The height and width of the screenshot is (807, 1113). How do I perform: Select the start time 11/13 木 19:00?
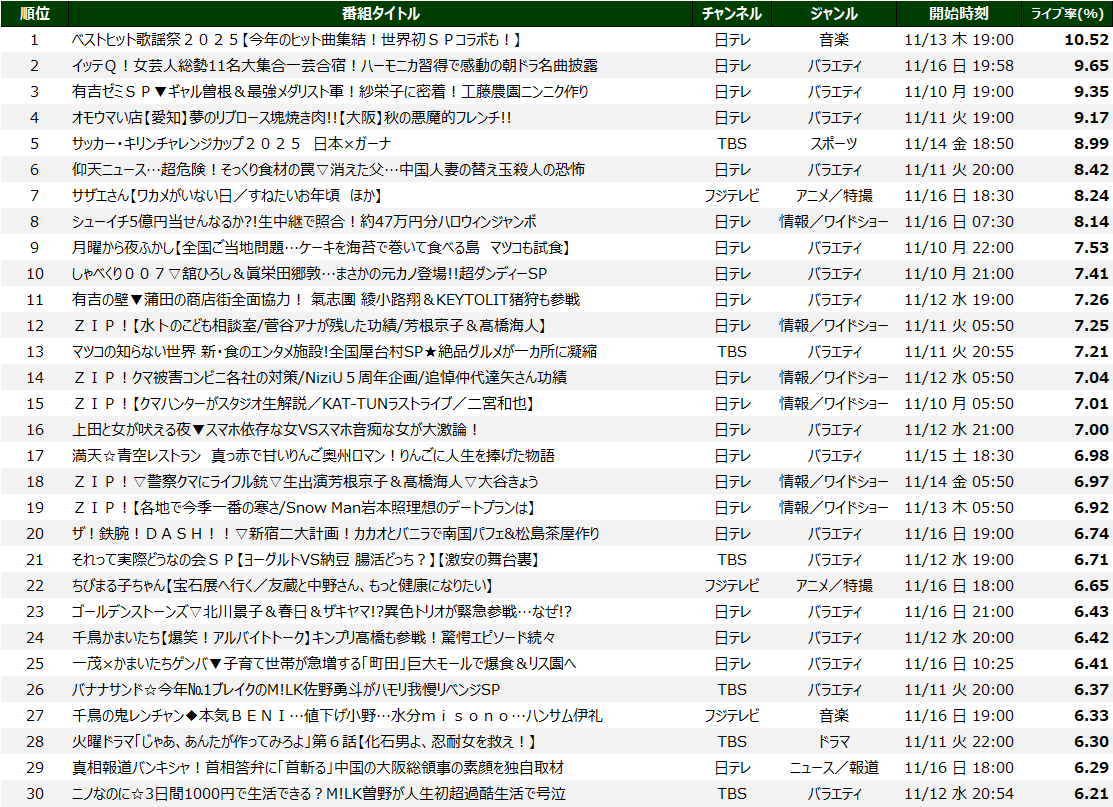click(x=958, y=40)
